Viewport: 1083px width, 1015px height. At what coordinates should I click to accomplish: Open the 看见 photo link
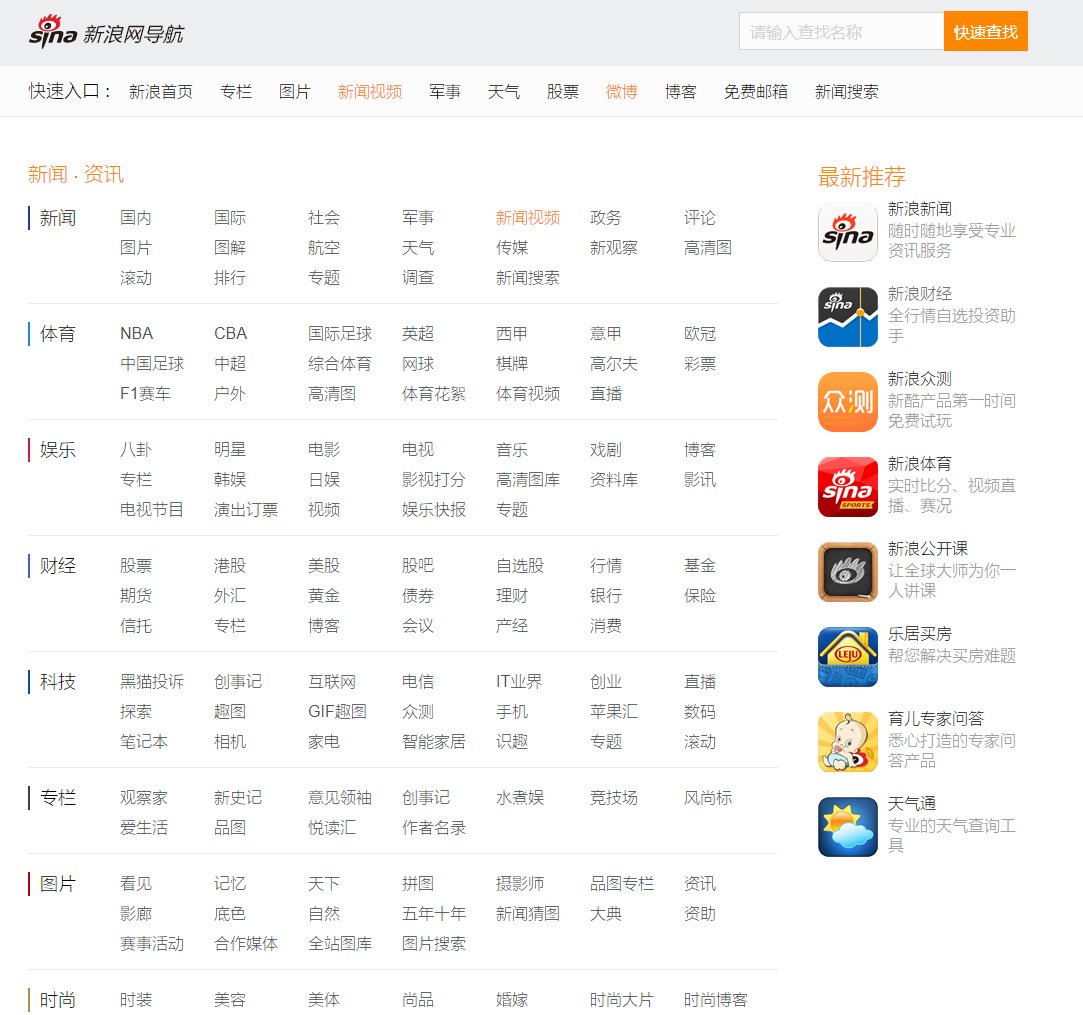tap(135, 884)
